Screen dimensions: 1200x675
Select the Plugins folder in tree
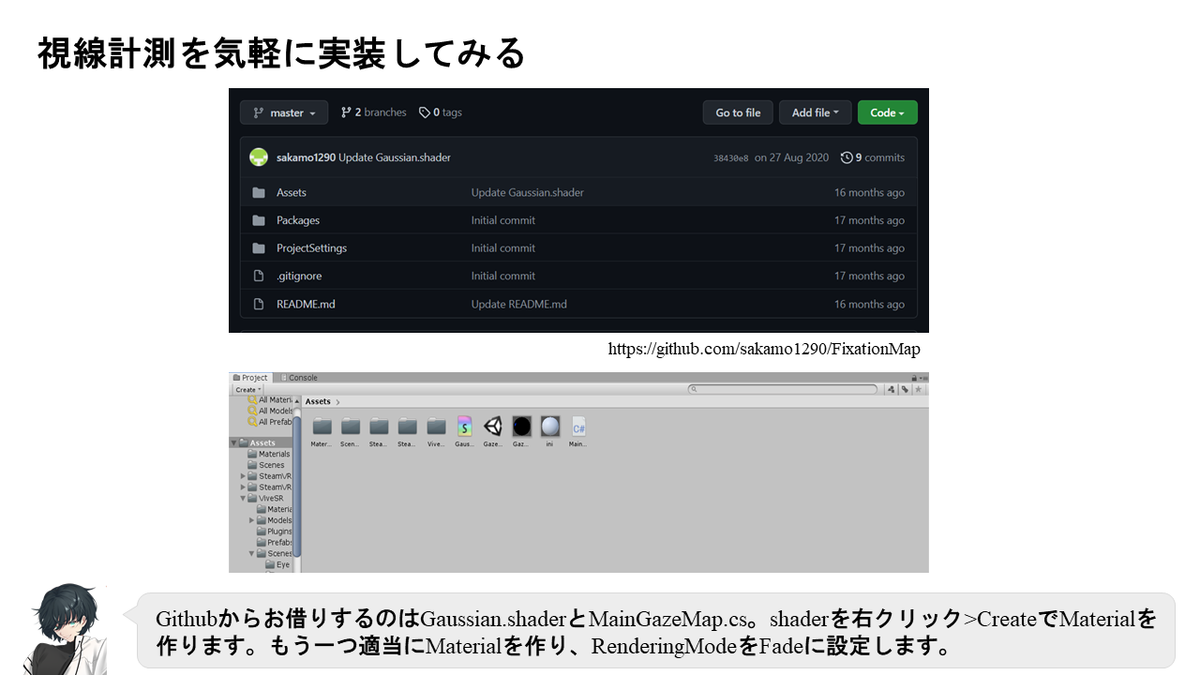[x=274, y=531]
